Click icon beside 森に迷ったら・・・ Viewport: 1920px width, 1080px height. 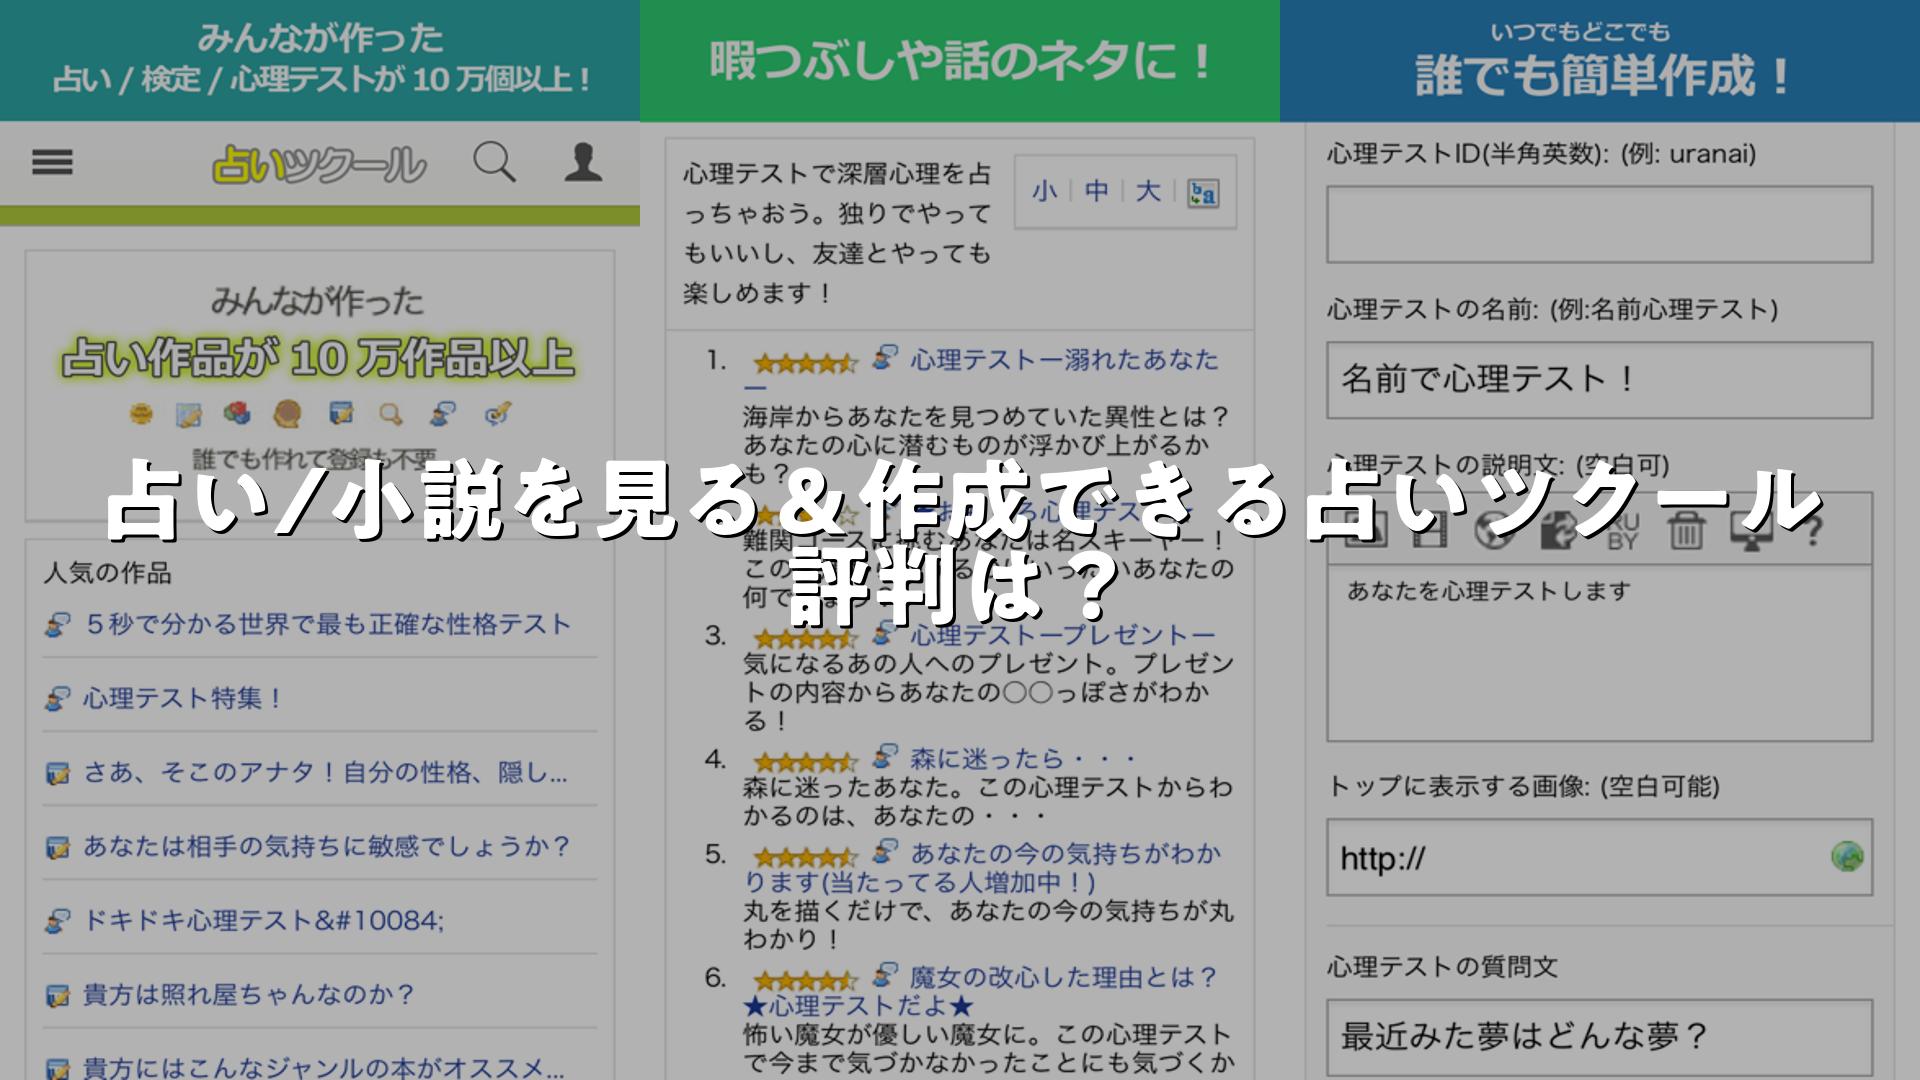coord(885,757)
